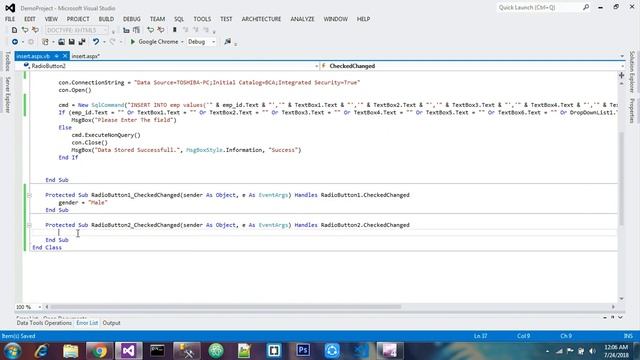Click the Quick Launch search magnifier icon
640x360 pixels.
(x=586, y=7)
